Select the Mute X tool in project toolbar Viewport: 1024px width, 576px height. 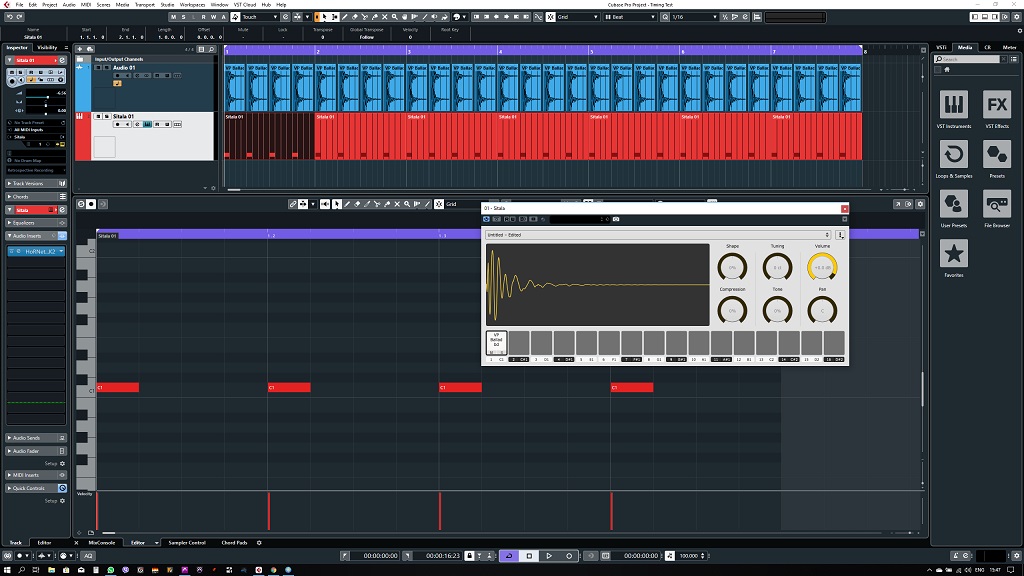pyautogui.click(x=385, y=17)
